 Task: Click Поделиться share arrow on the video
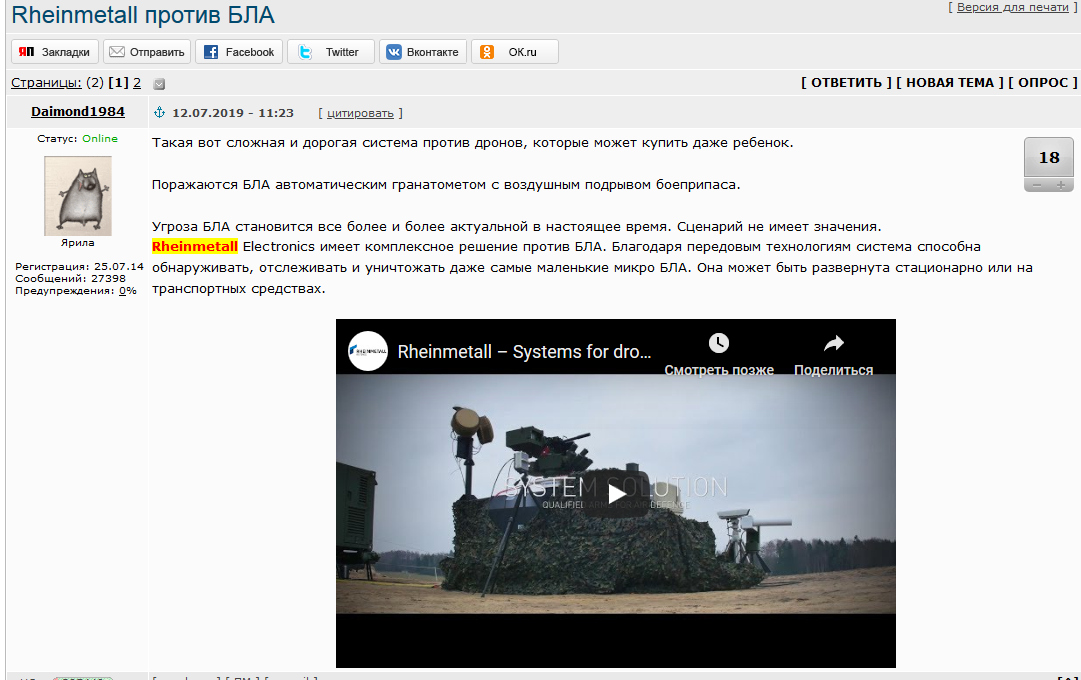pyautogui.click(x=834, y=343)
